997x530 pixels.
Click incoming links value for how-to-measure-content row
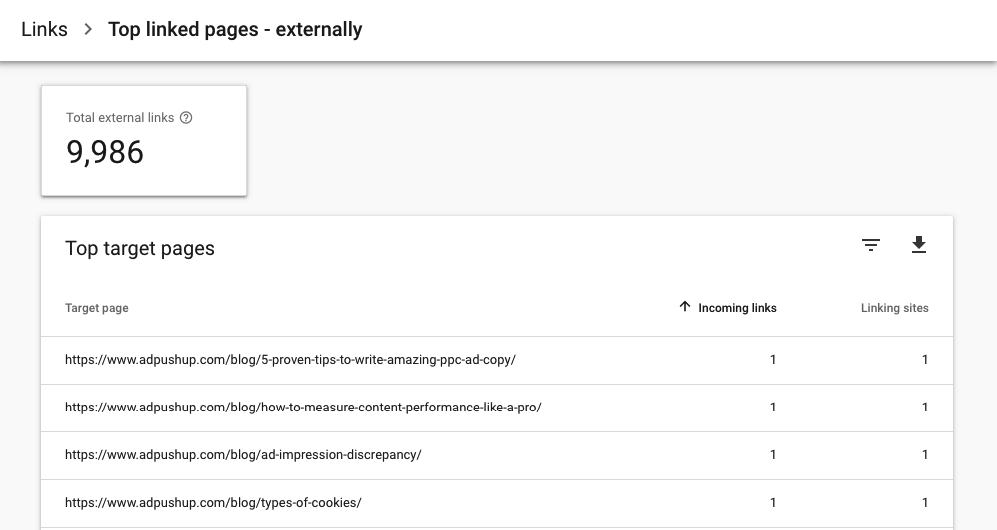[773, 407]
